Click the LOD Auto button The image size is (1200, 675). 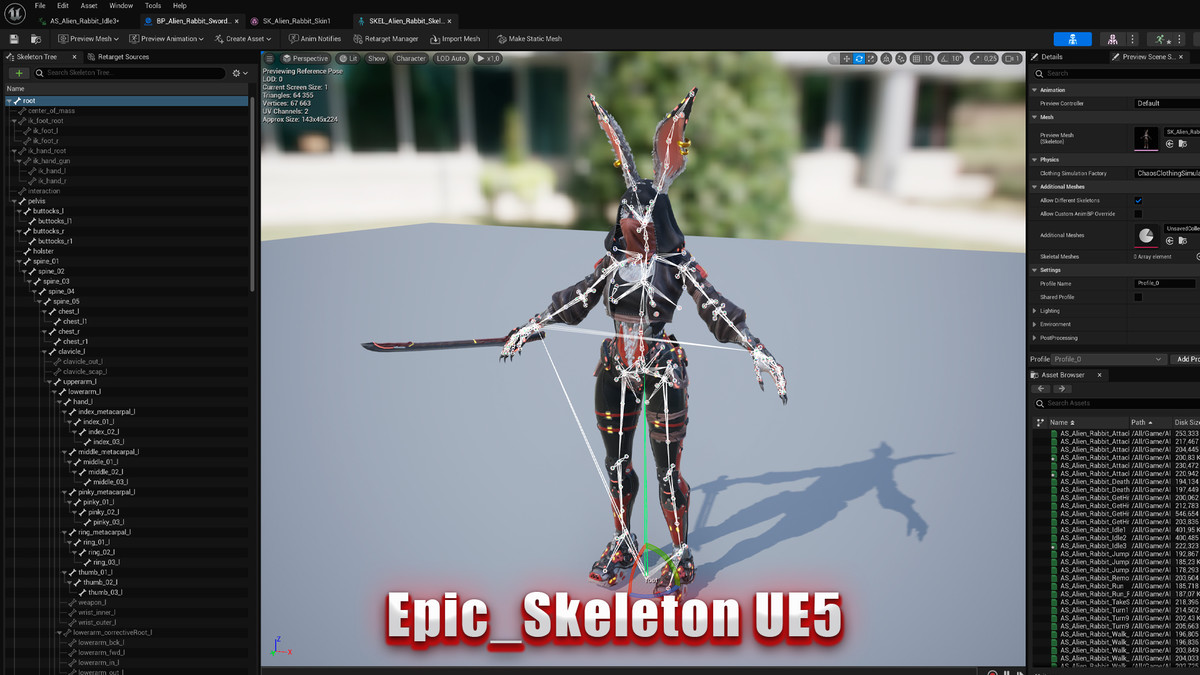[x=451, y=59]
